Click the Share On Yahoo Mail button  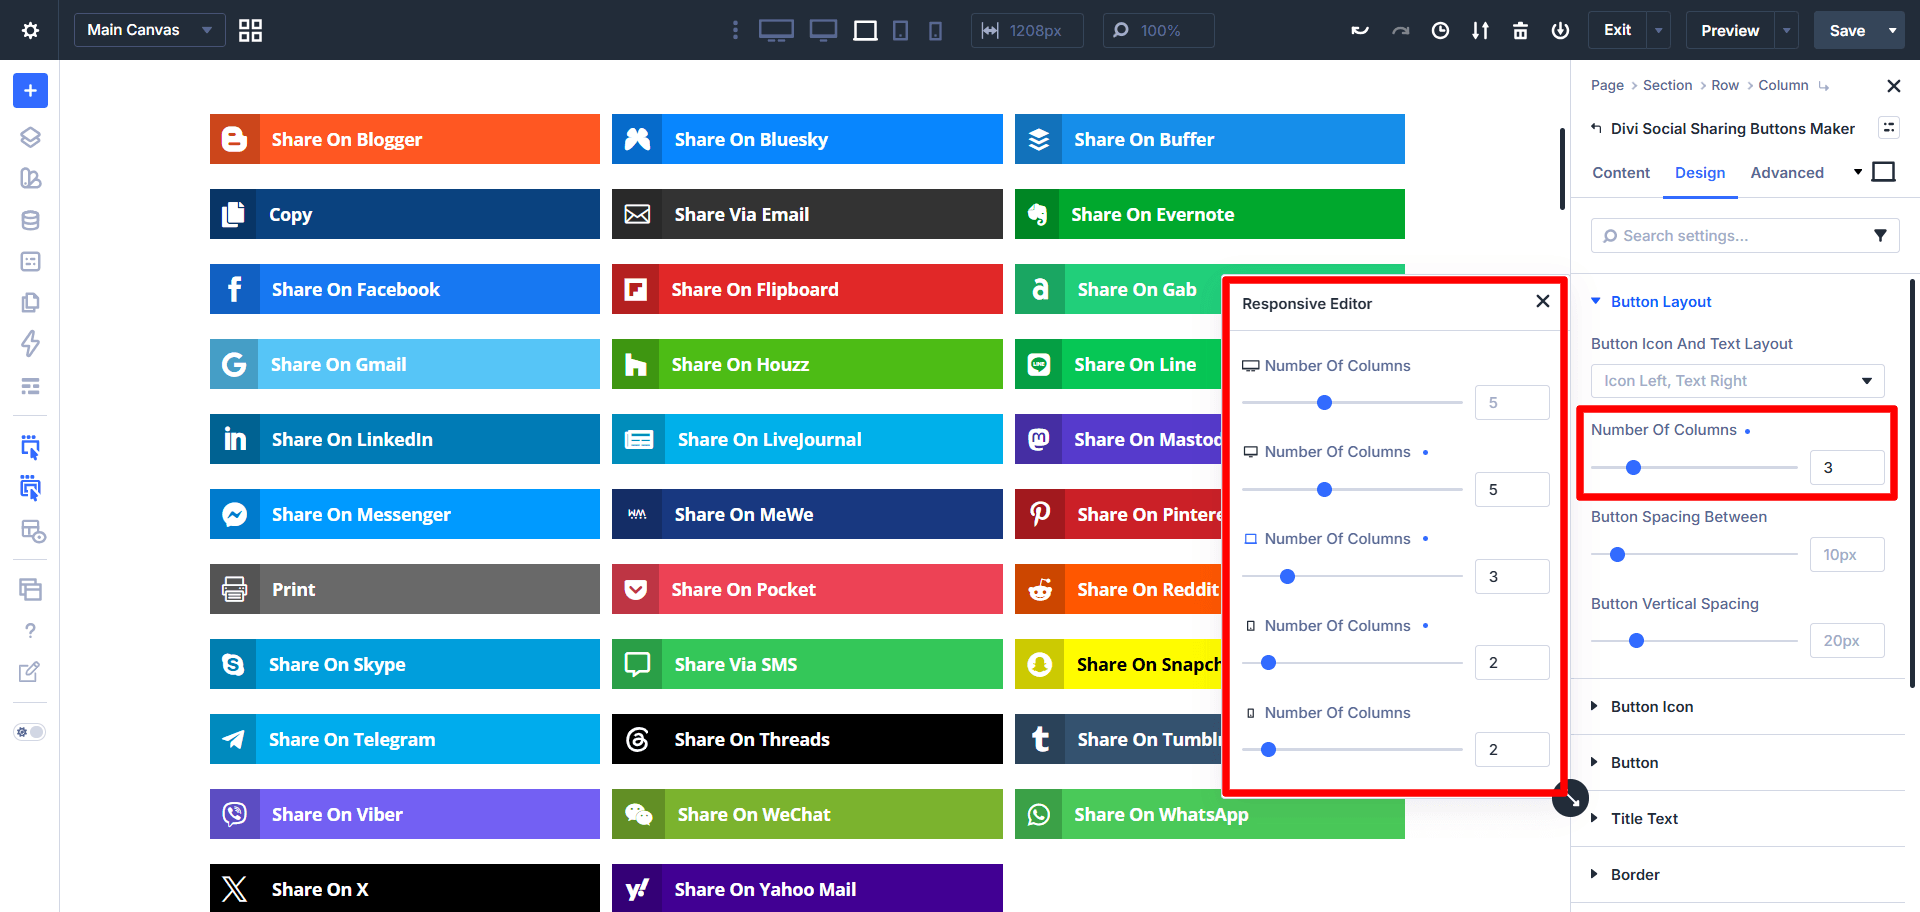(807, 888)
